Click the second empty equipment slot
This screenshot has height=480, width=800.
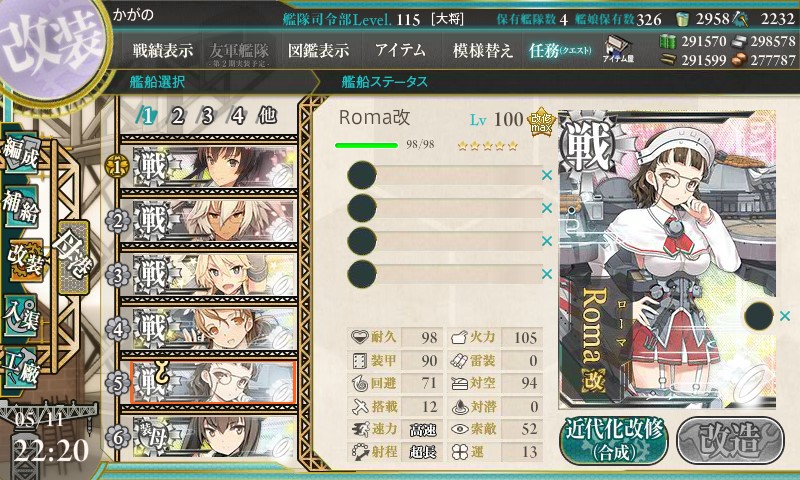(x=444, y=208)
